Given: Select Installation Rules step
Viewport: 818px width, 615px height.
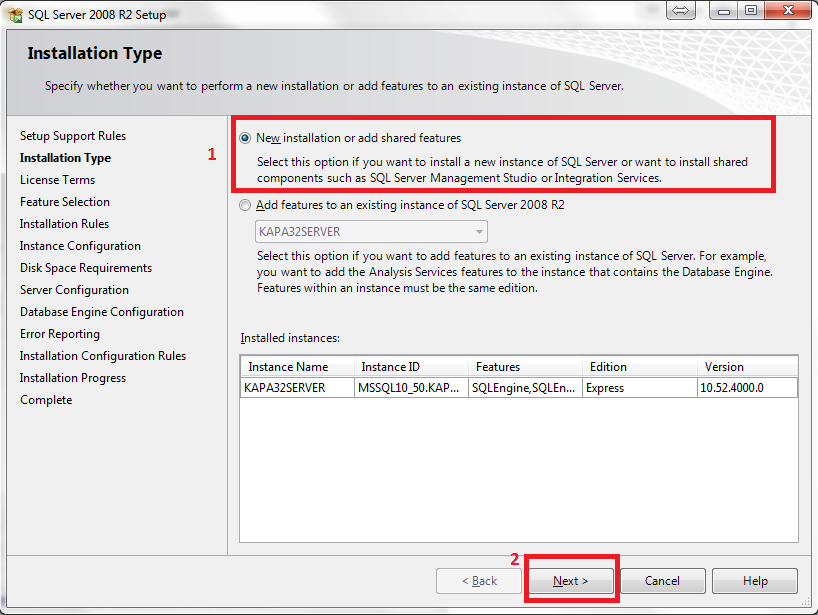Looking at the screenshot, I should coord(64,223).
